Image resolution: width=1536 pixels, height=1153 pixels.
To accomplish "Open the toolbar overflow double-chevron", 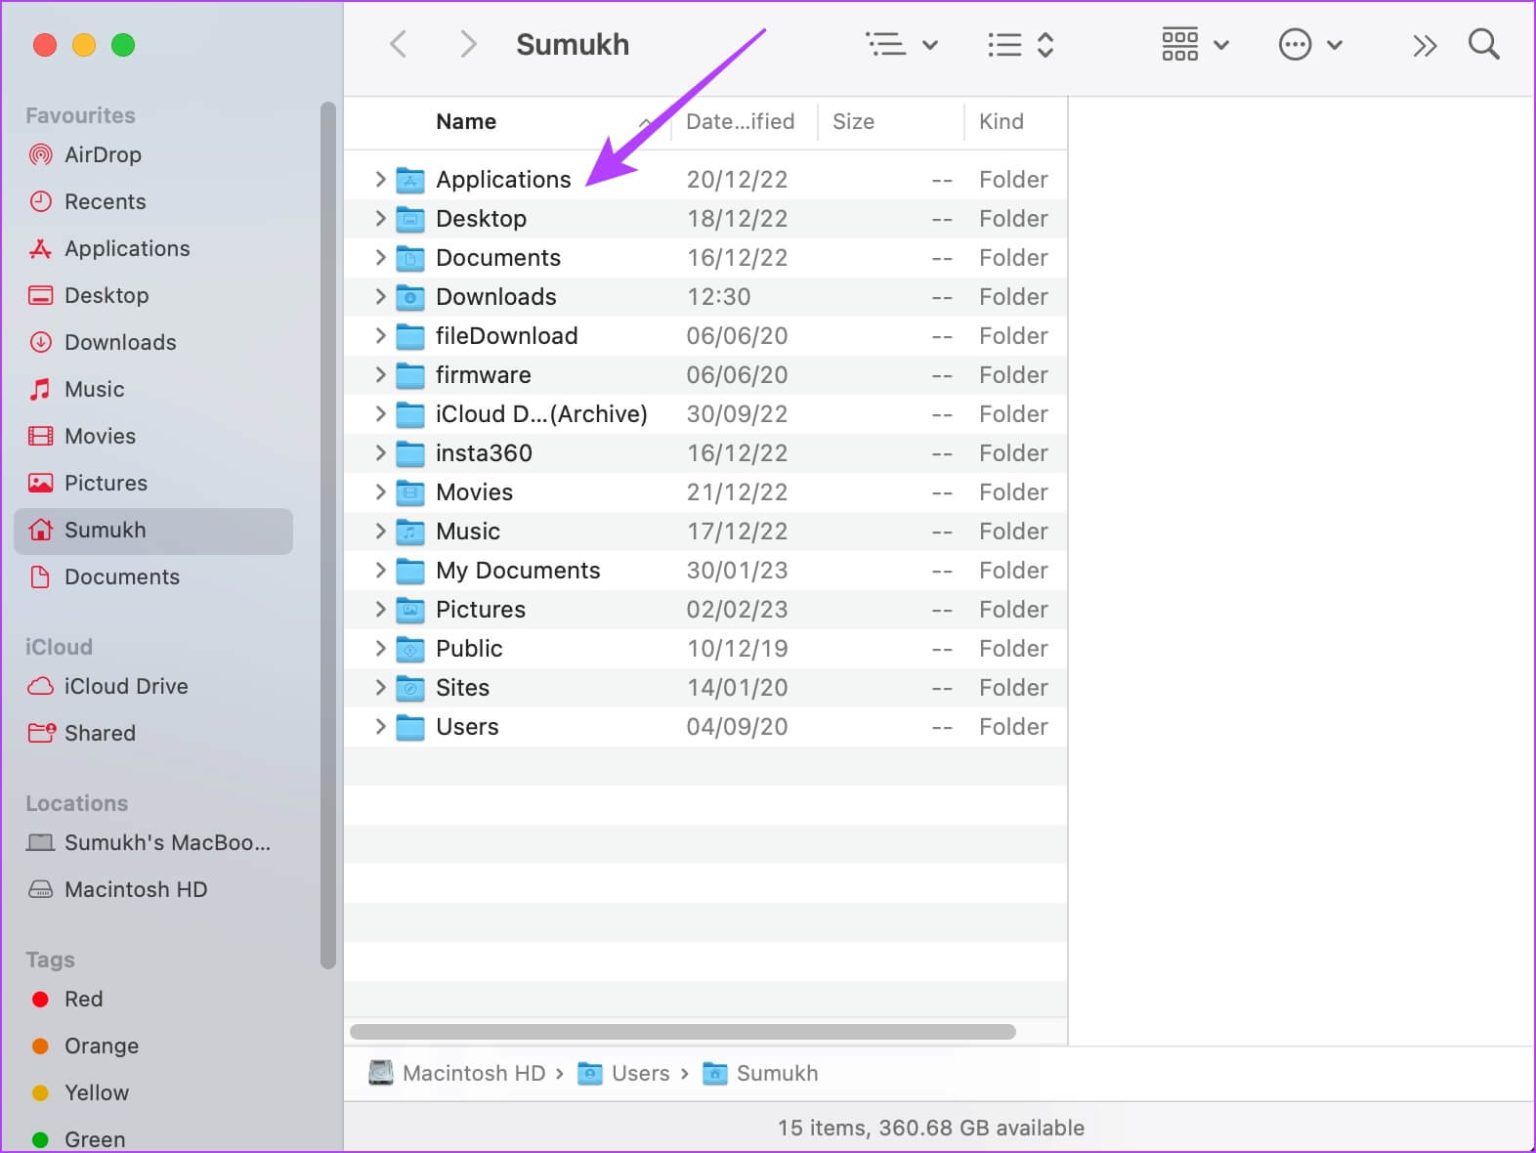I will point(1424,46).
